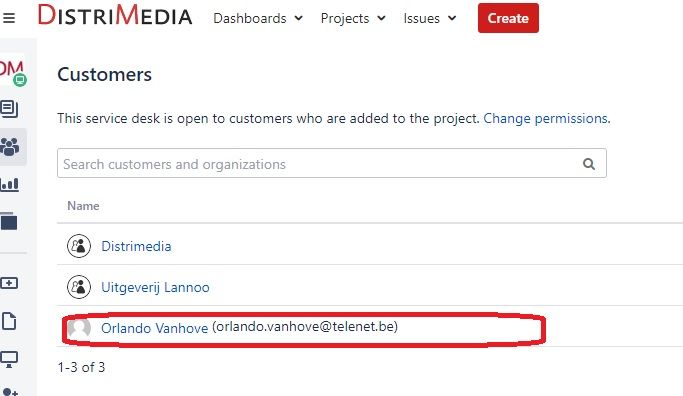The height and width of the screenshot is (396, 683).
Task: Click the magnifier search icon
Action: point(589,164)
